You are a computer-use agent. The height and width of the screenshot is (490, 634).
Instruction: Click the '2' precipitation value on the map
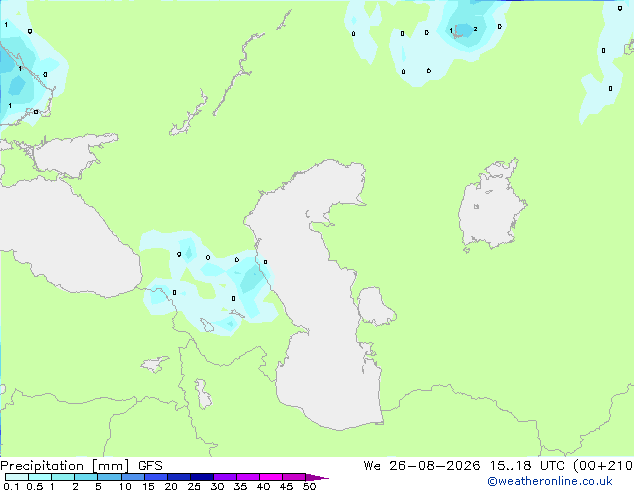(476, 29)
